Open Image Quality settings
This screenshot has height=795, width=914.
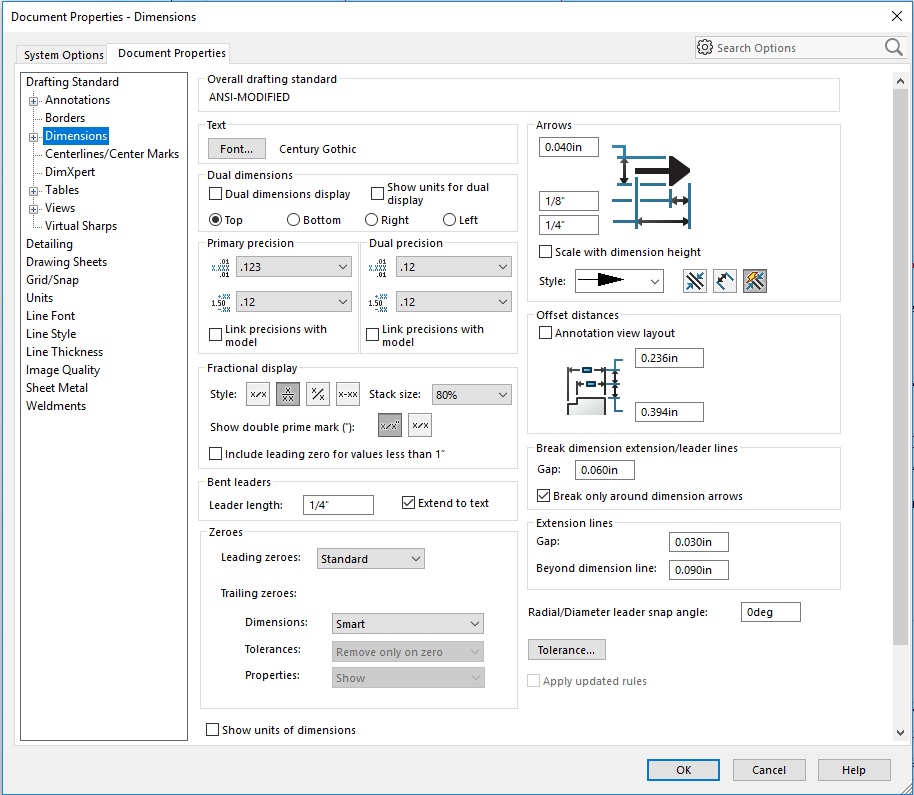coord(63,370)
